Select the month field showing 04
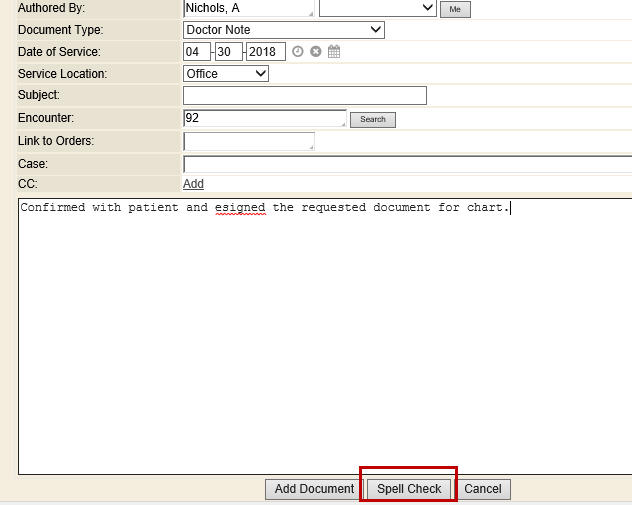 (x=196, y=52)
